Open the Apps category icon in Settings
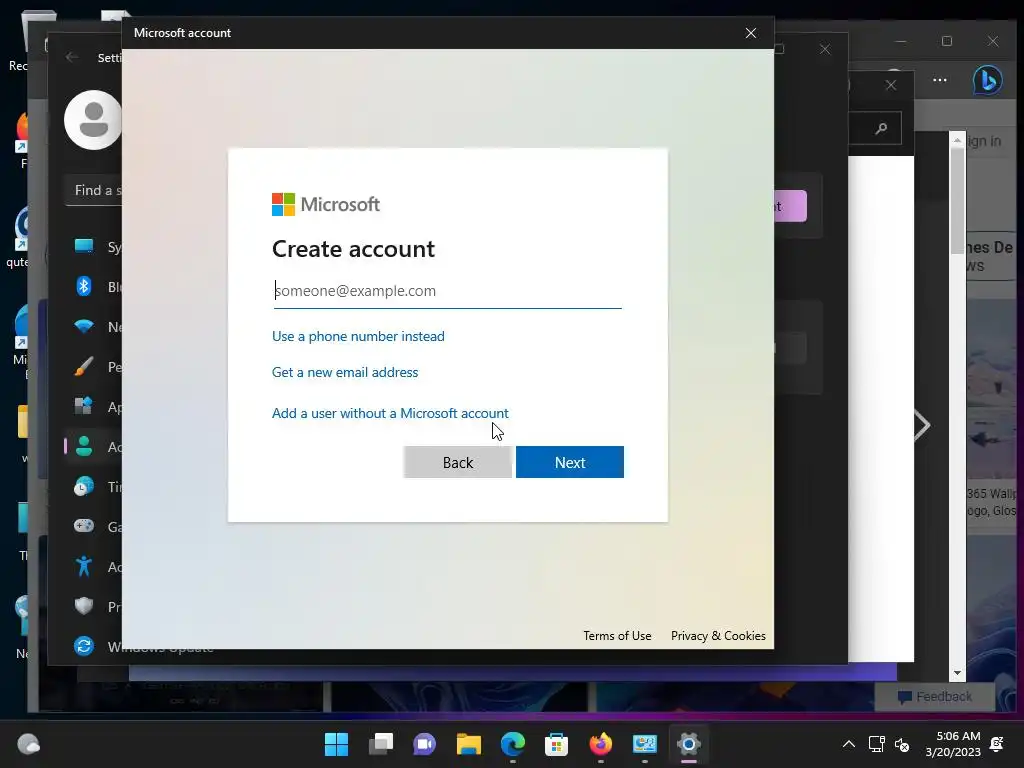1024x768 pixels. [x=84, y=406]
